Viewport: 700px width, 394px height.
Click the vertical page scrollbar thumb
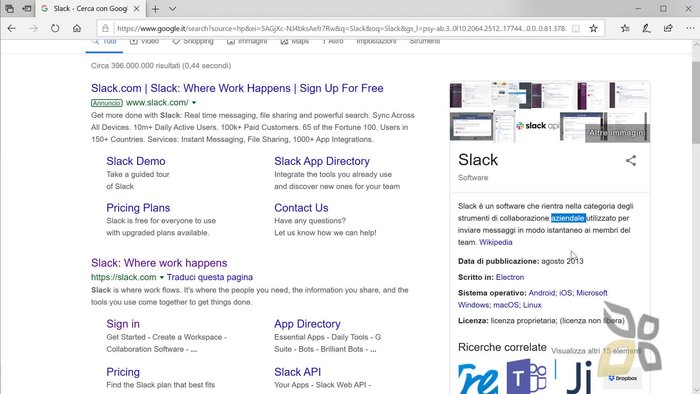(x=696, y=102)
